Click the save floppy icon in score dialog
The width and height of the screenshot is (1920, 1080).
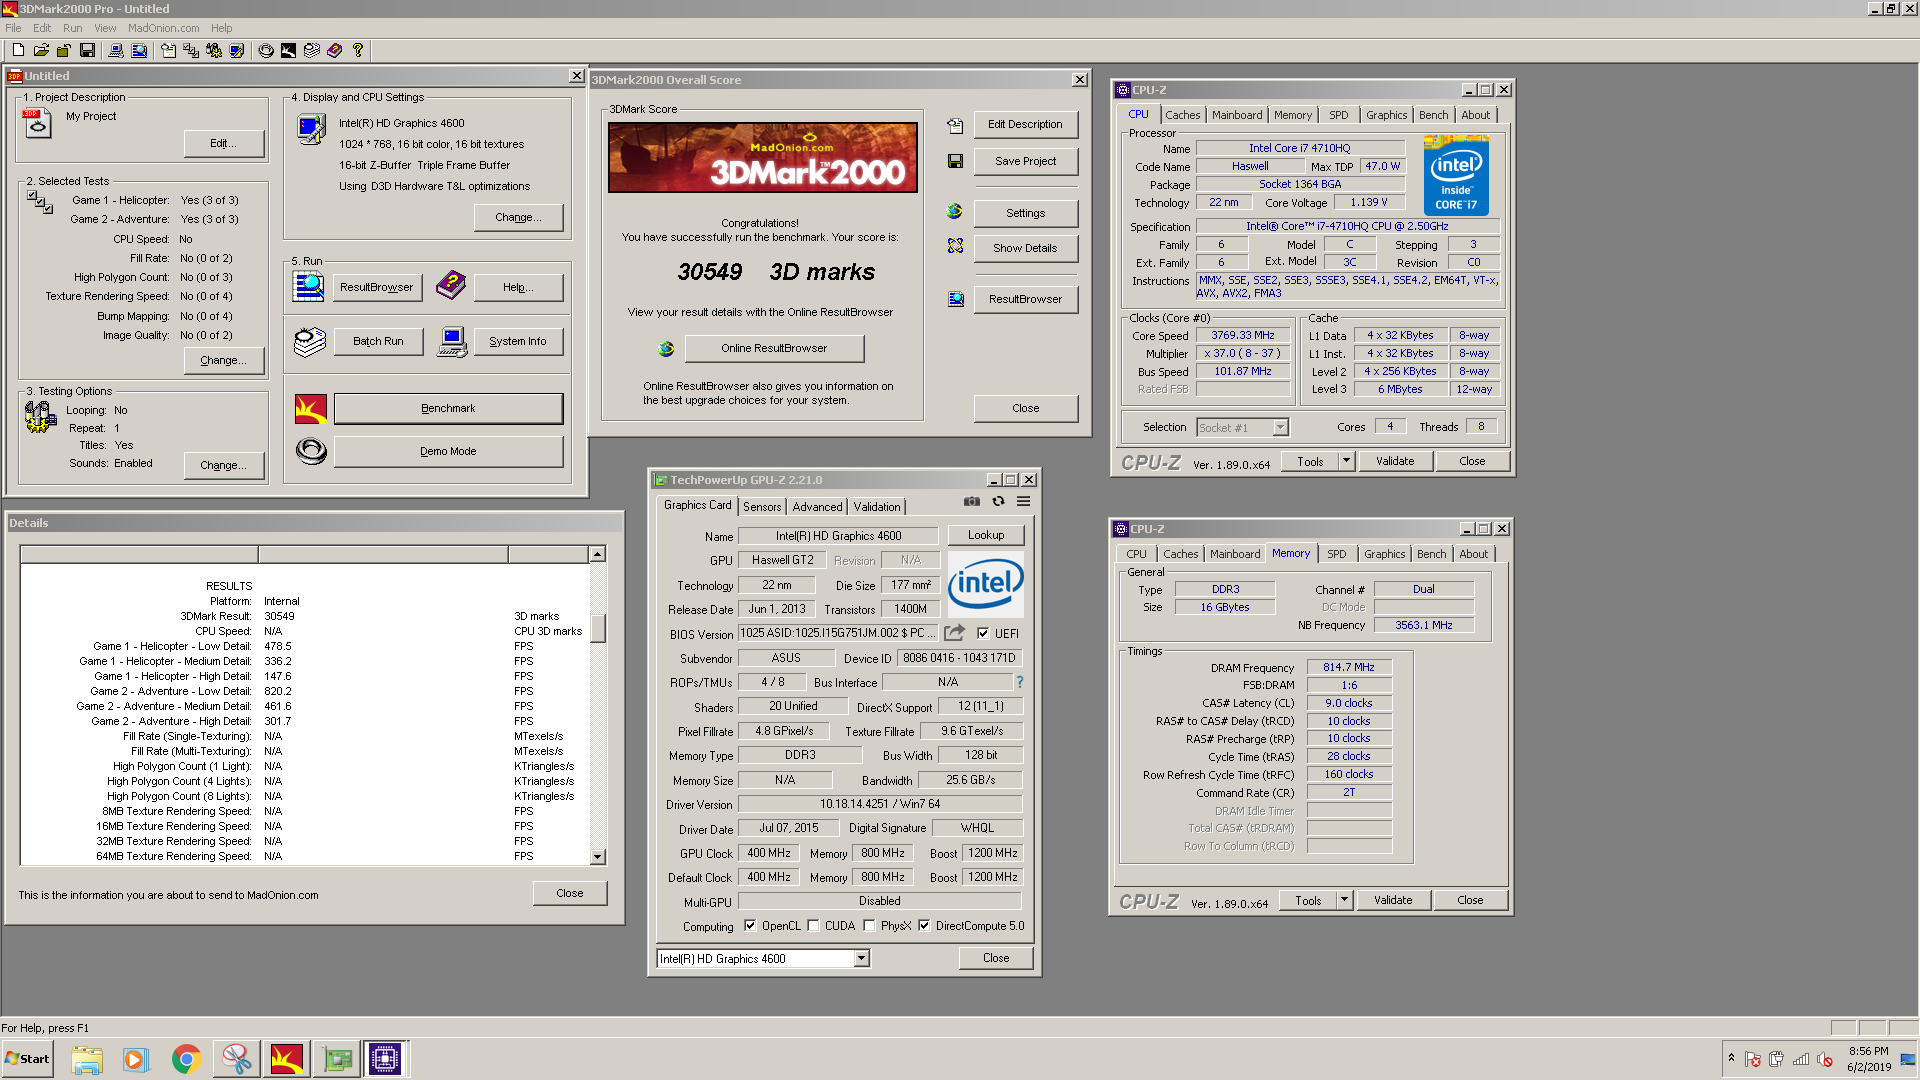coord(955,161)
